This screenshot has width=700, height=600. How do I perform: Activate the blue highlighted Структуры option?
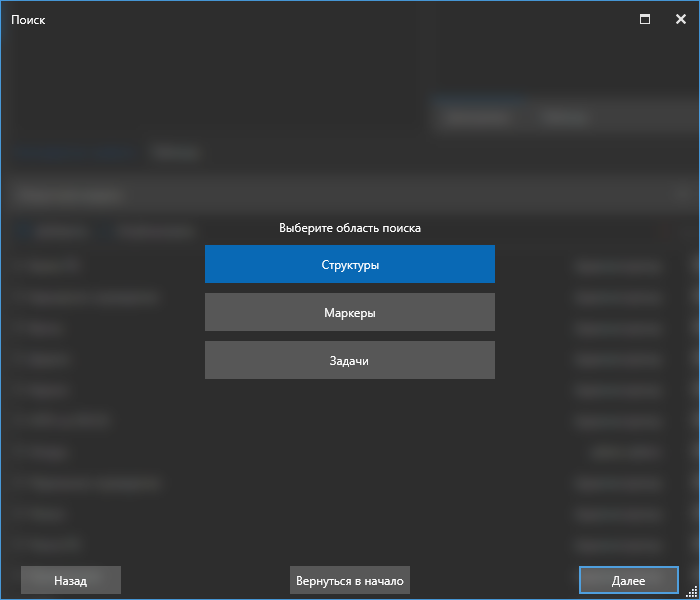pos(350,265)
